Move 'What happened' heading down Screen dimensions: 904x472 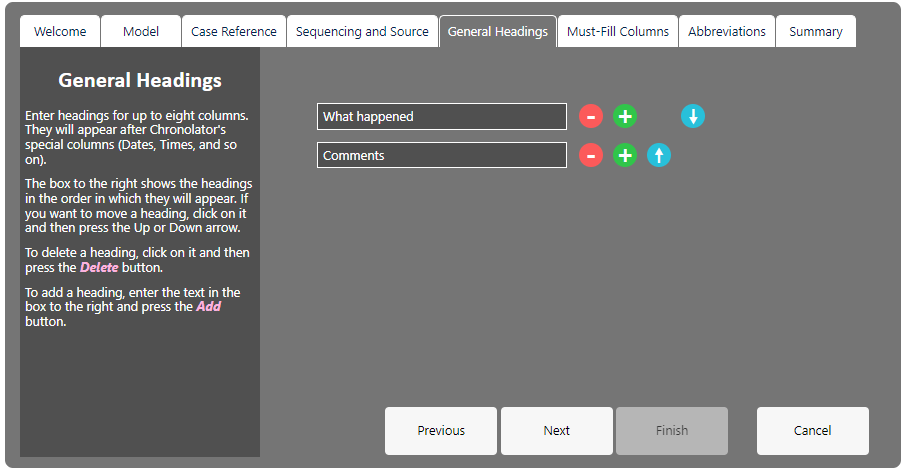click(693, 116)
